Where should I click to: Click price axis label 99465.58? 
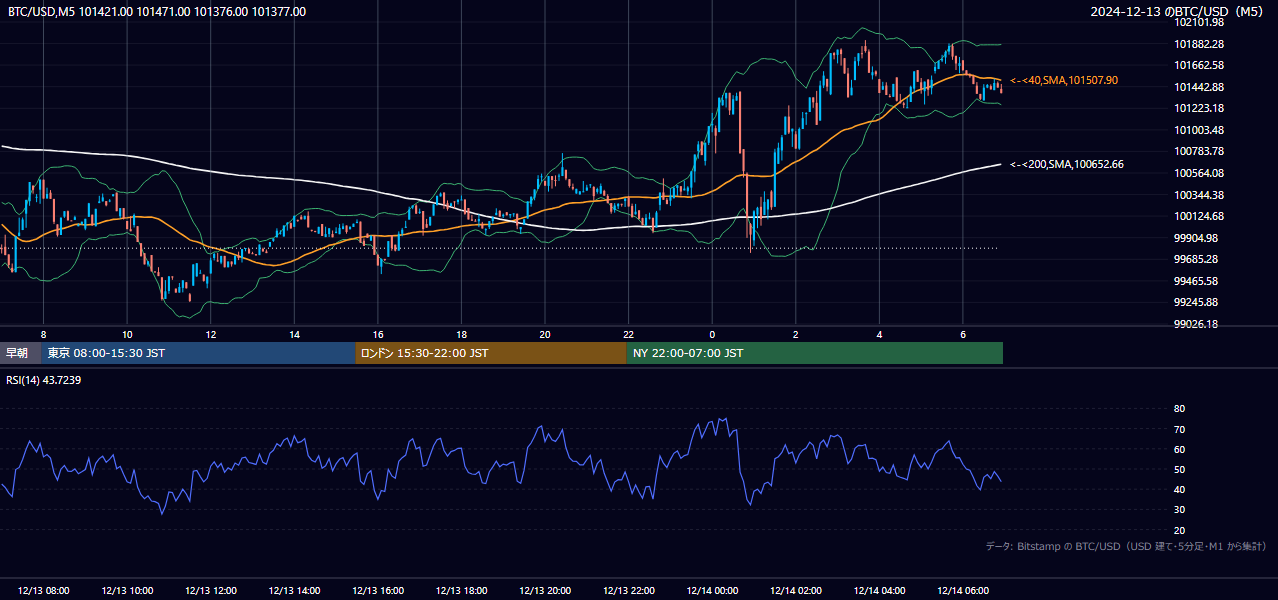click(1197, 281)
